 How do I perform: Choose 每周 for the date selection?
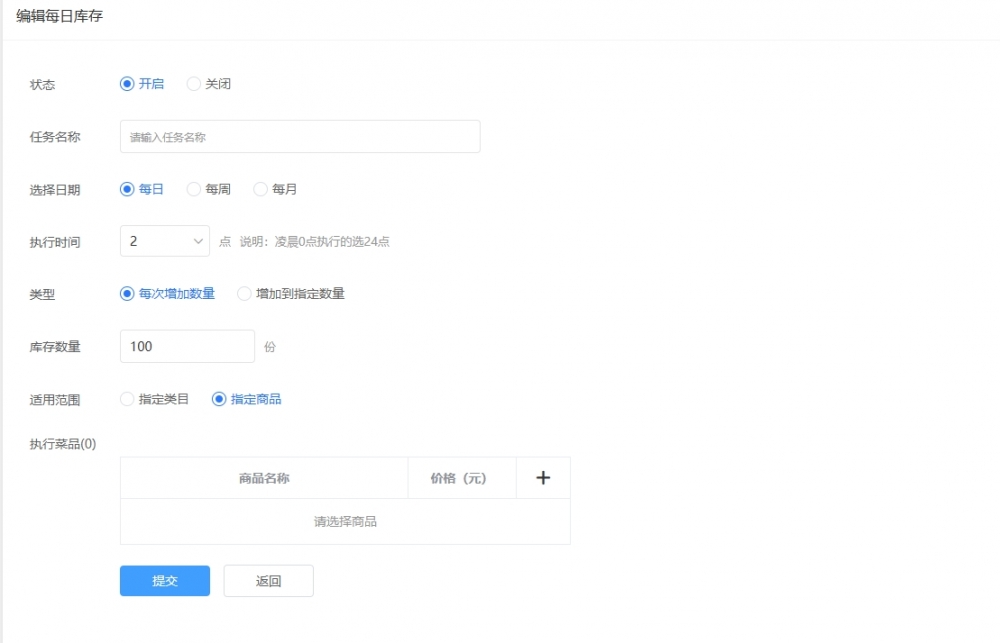point(194,189)
